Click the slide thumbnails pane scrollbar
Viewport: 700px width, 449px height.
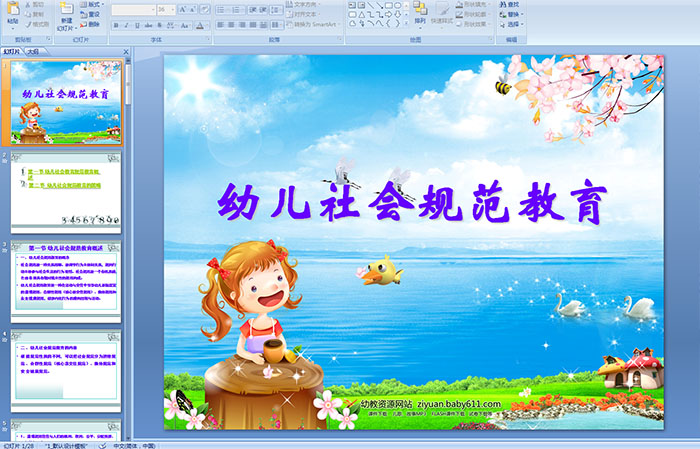pyautogui.click(x=129, y=83)
